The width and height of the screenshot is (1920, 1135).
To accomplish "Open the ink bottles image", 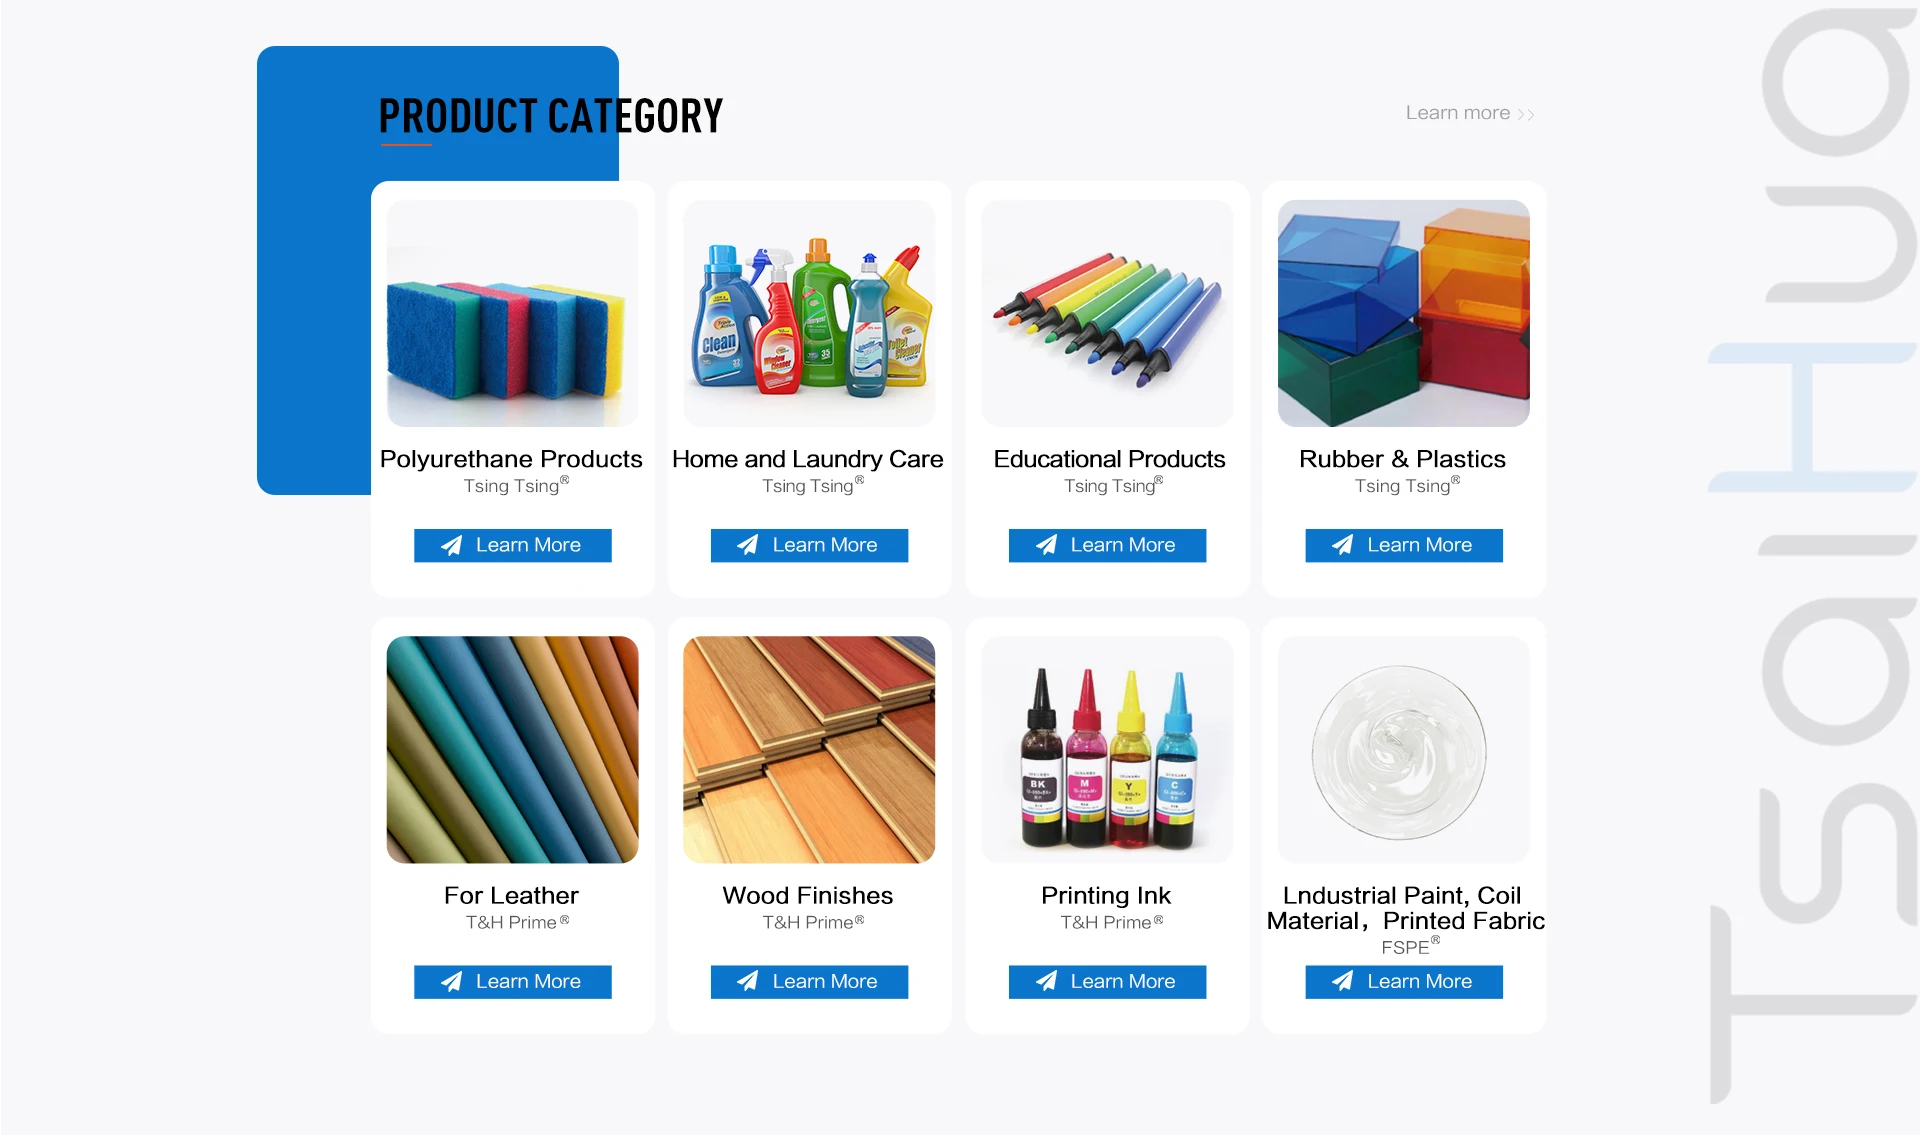I will pyautogui.click(x=1107, y=750).
